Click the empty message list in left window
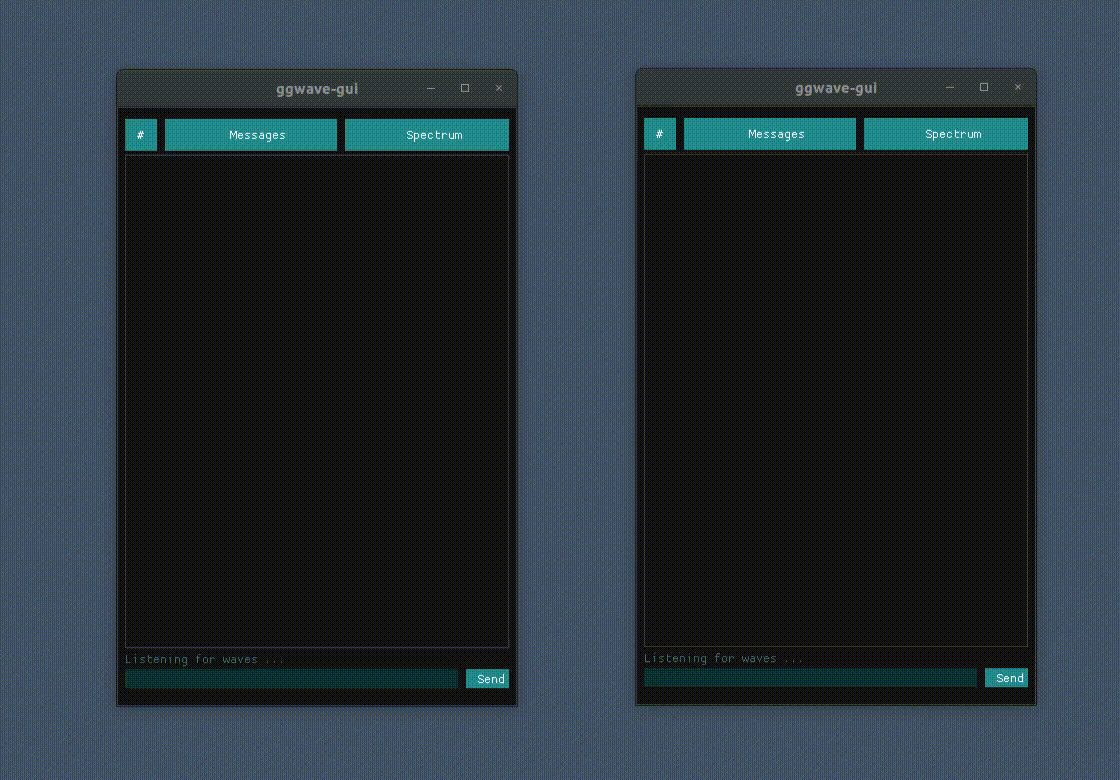 (317, 400)
